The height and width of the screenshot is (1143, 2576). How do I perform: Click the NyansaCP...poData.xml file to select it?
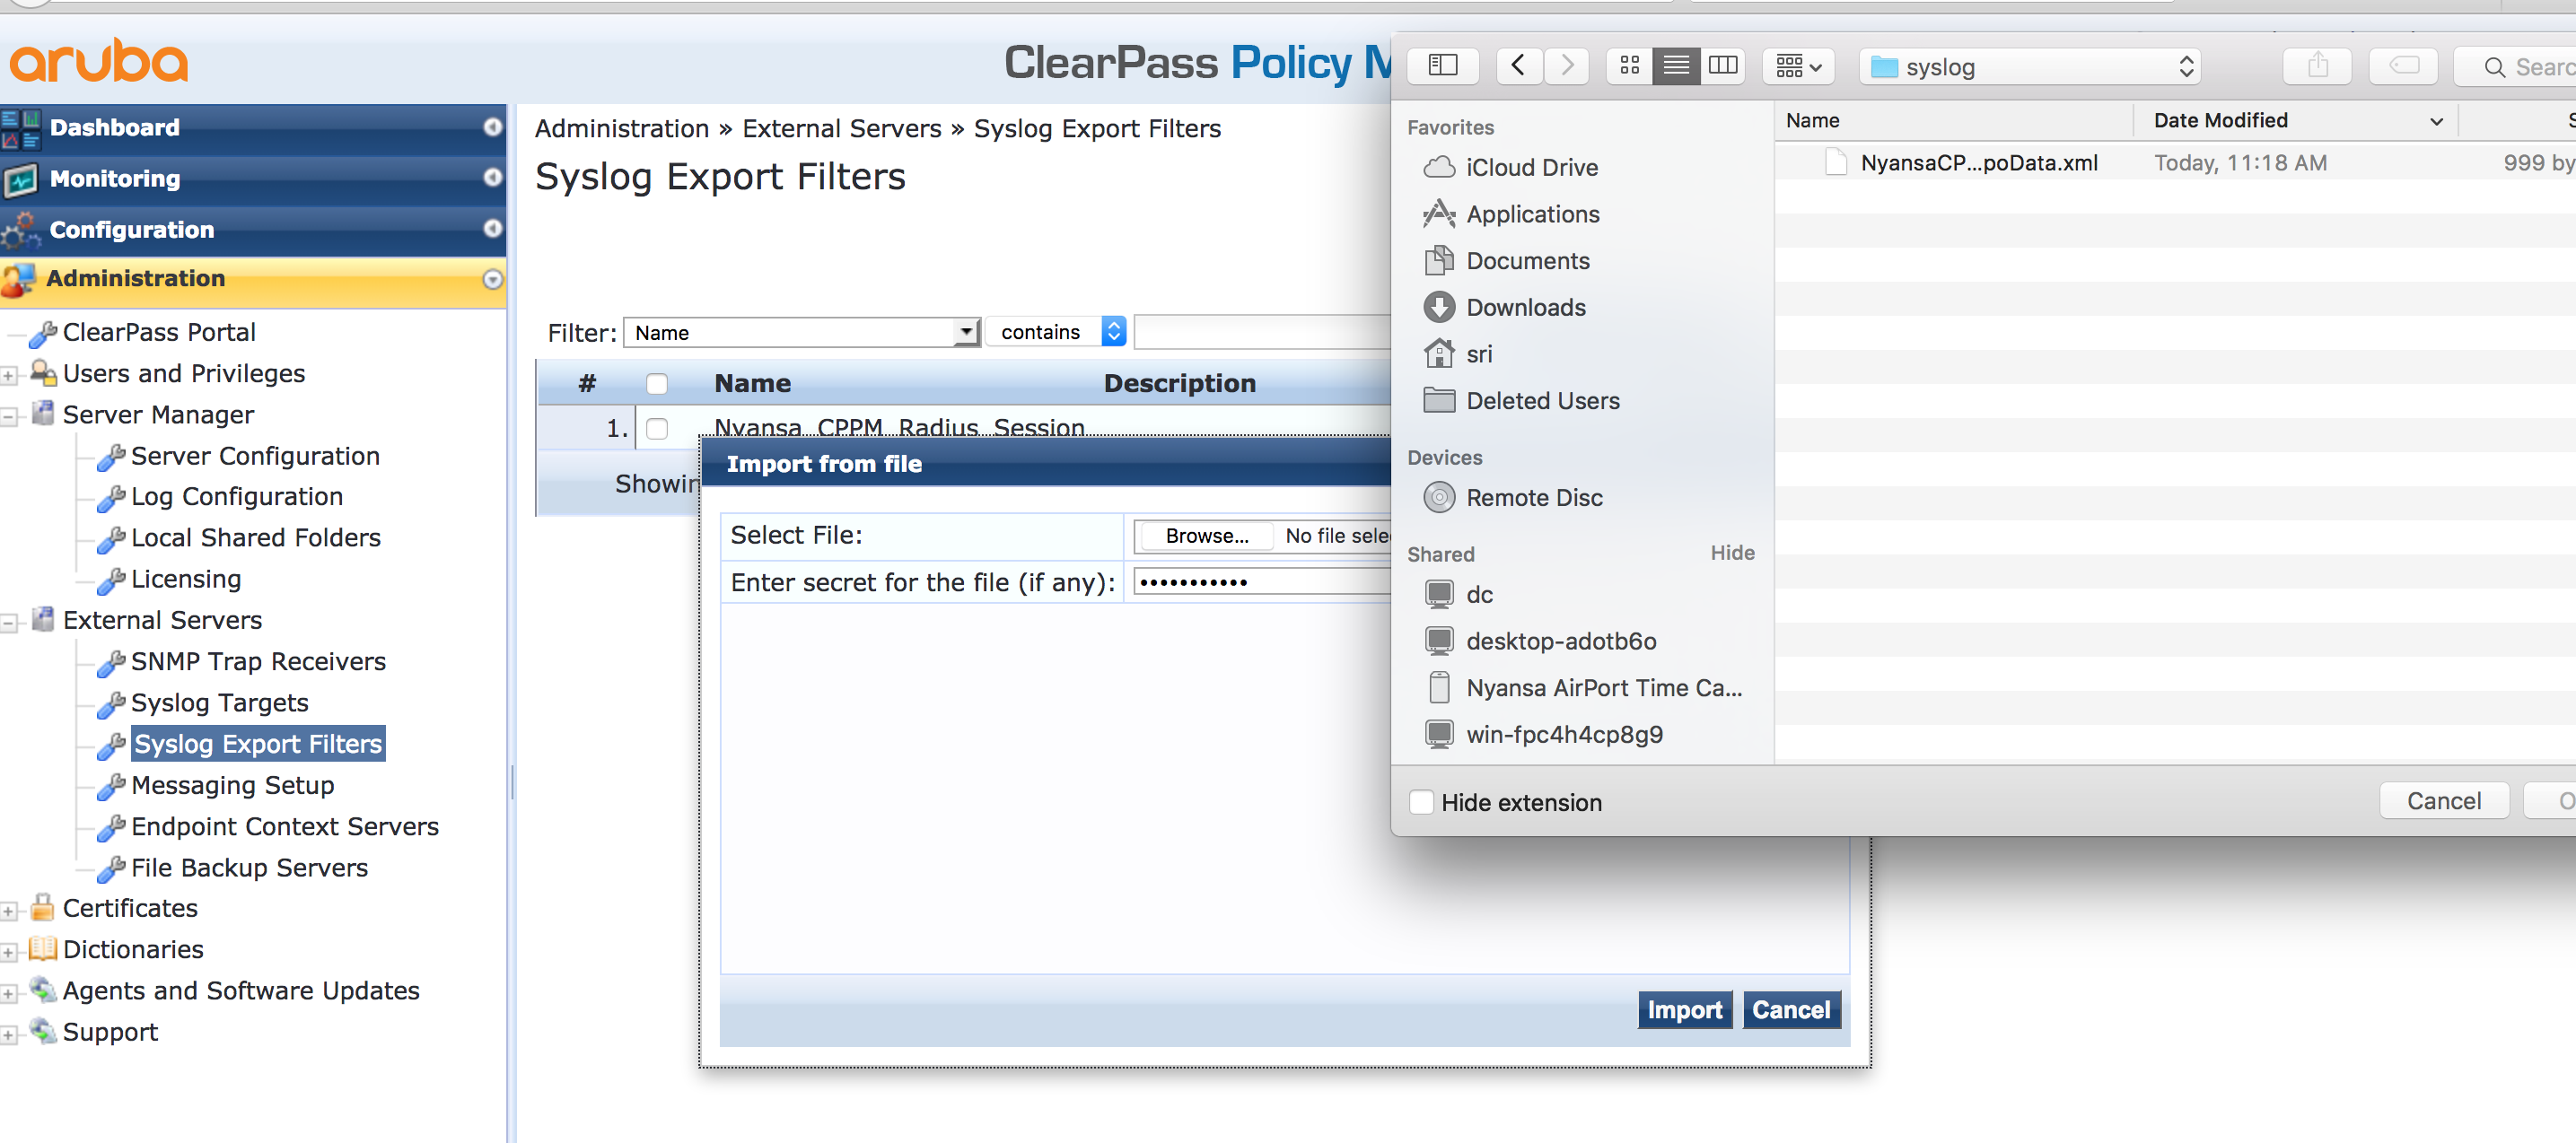point(1971,161)
